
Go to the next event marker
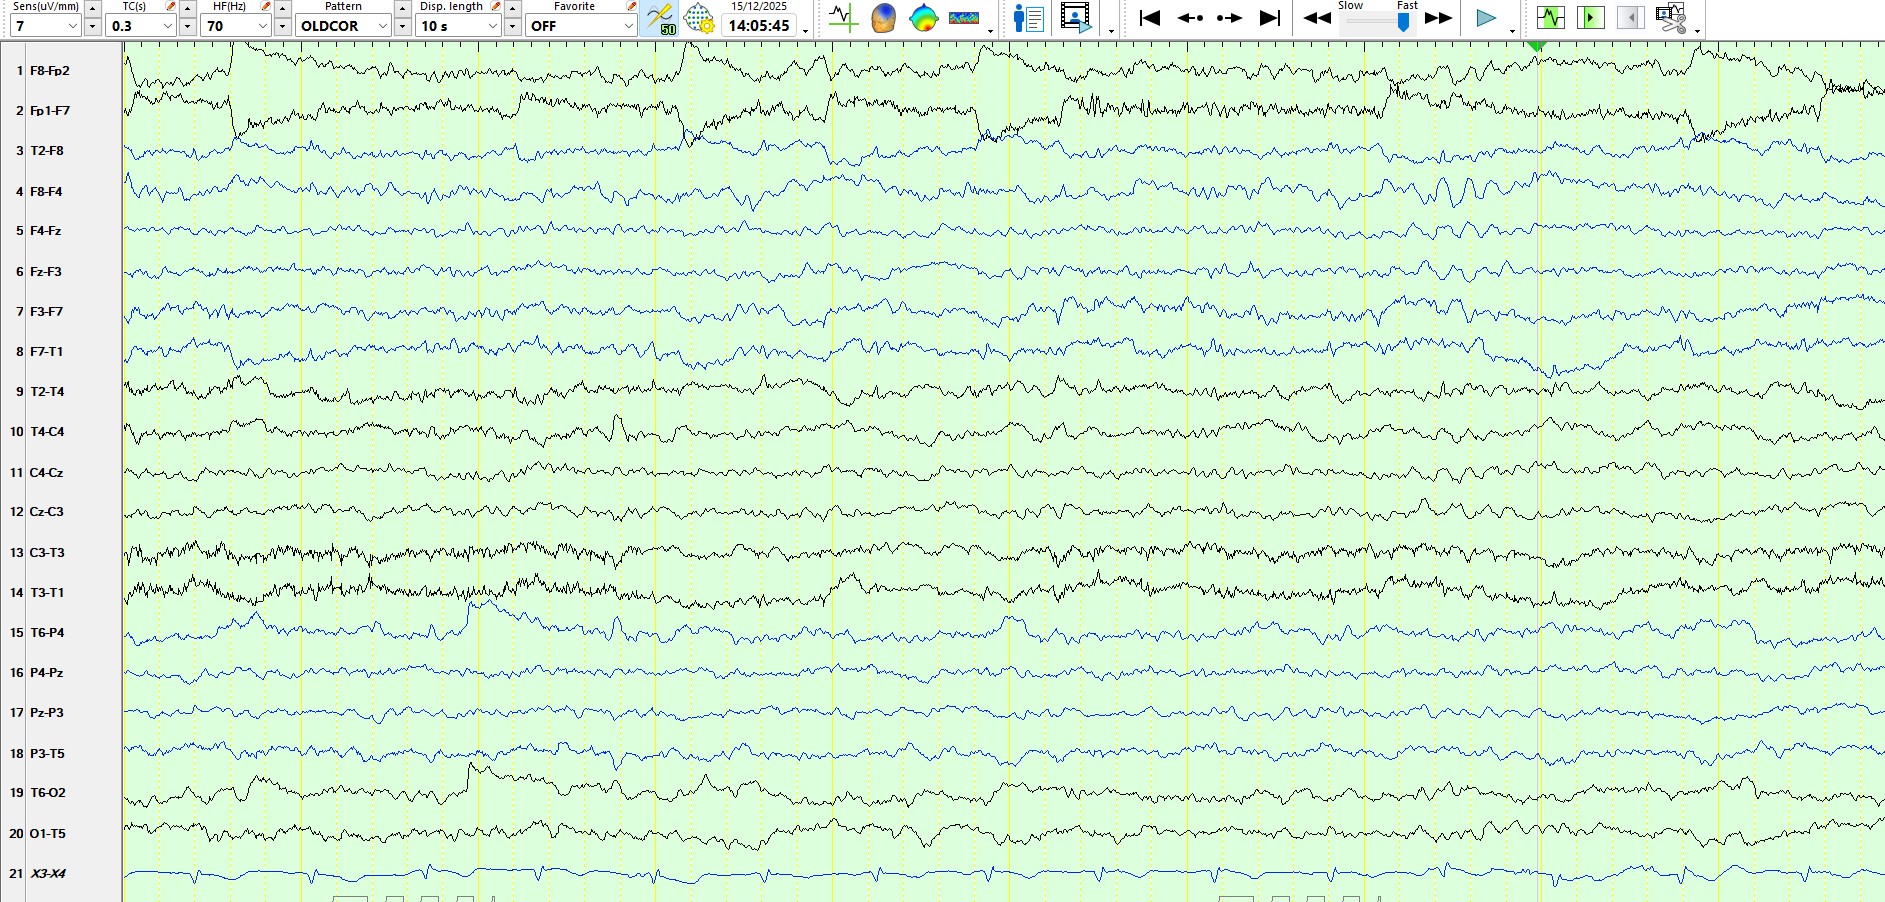pos(1229,18)
